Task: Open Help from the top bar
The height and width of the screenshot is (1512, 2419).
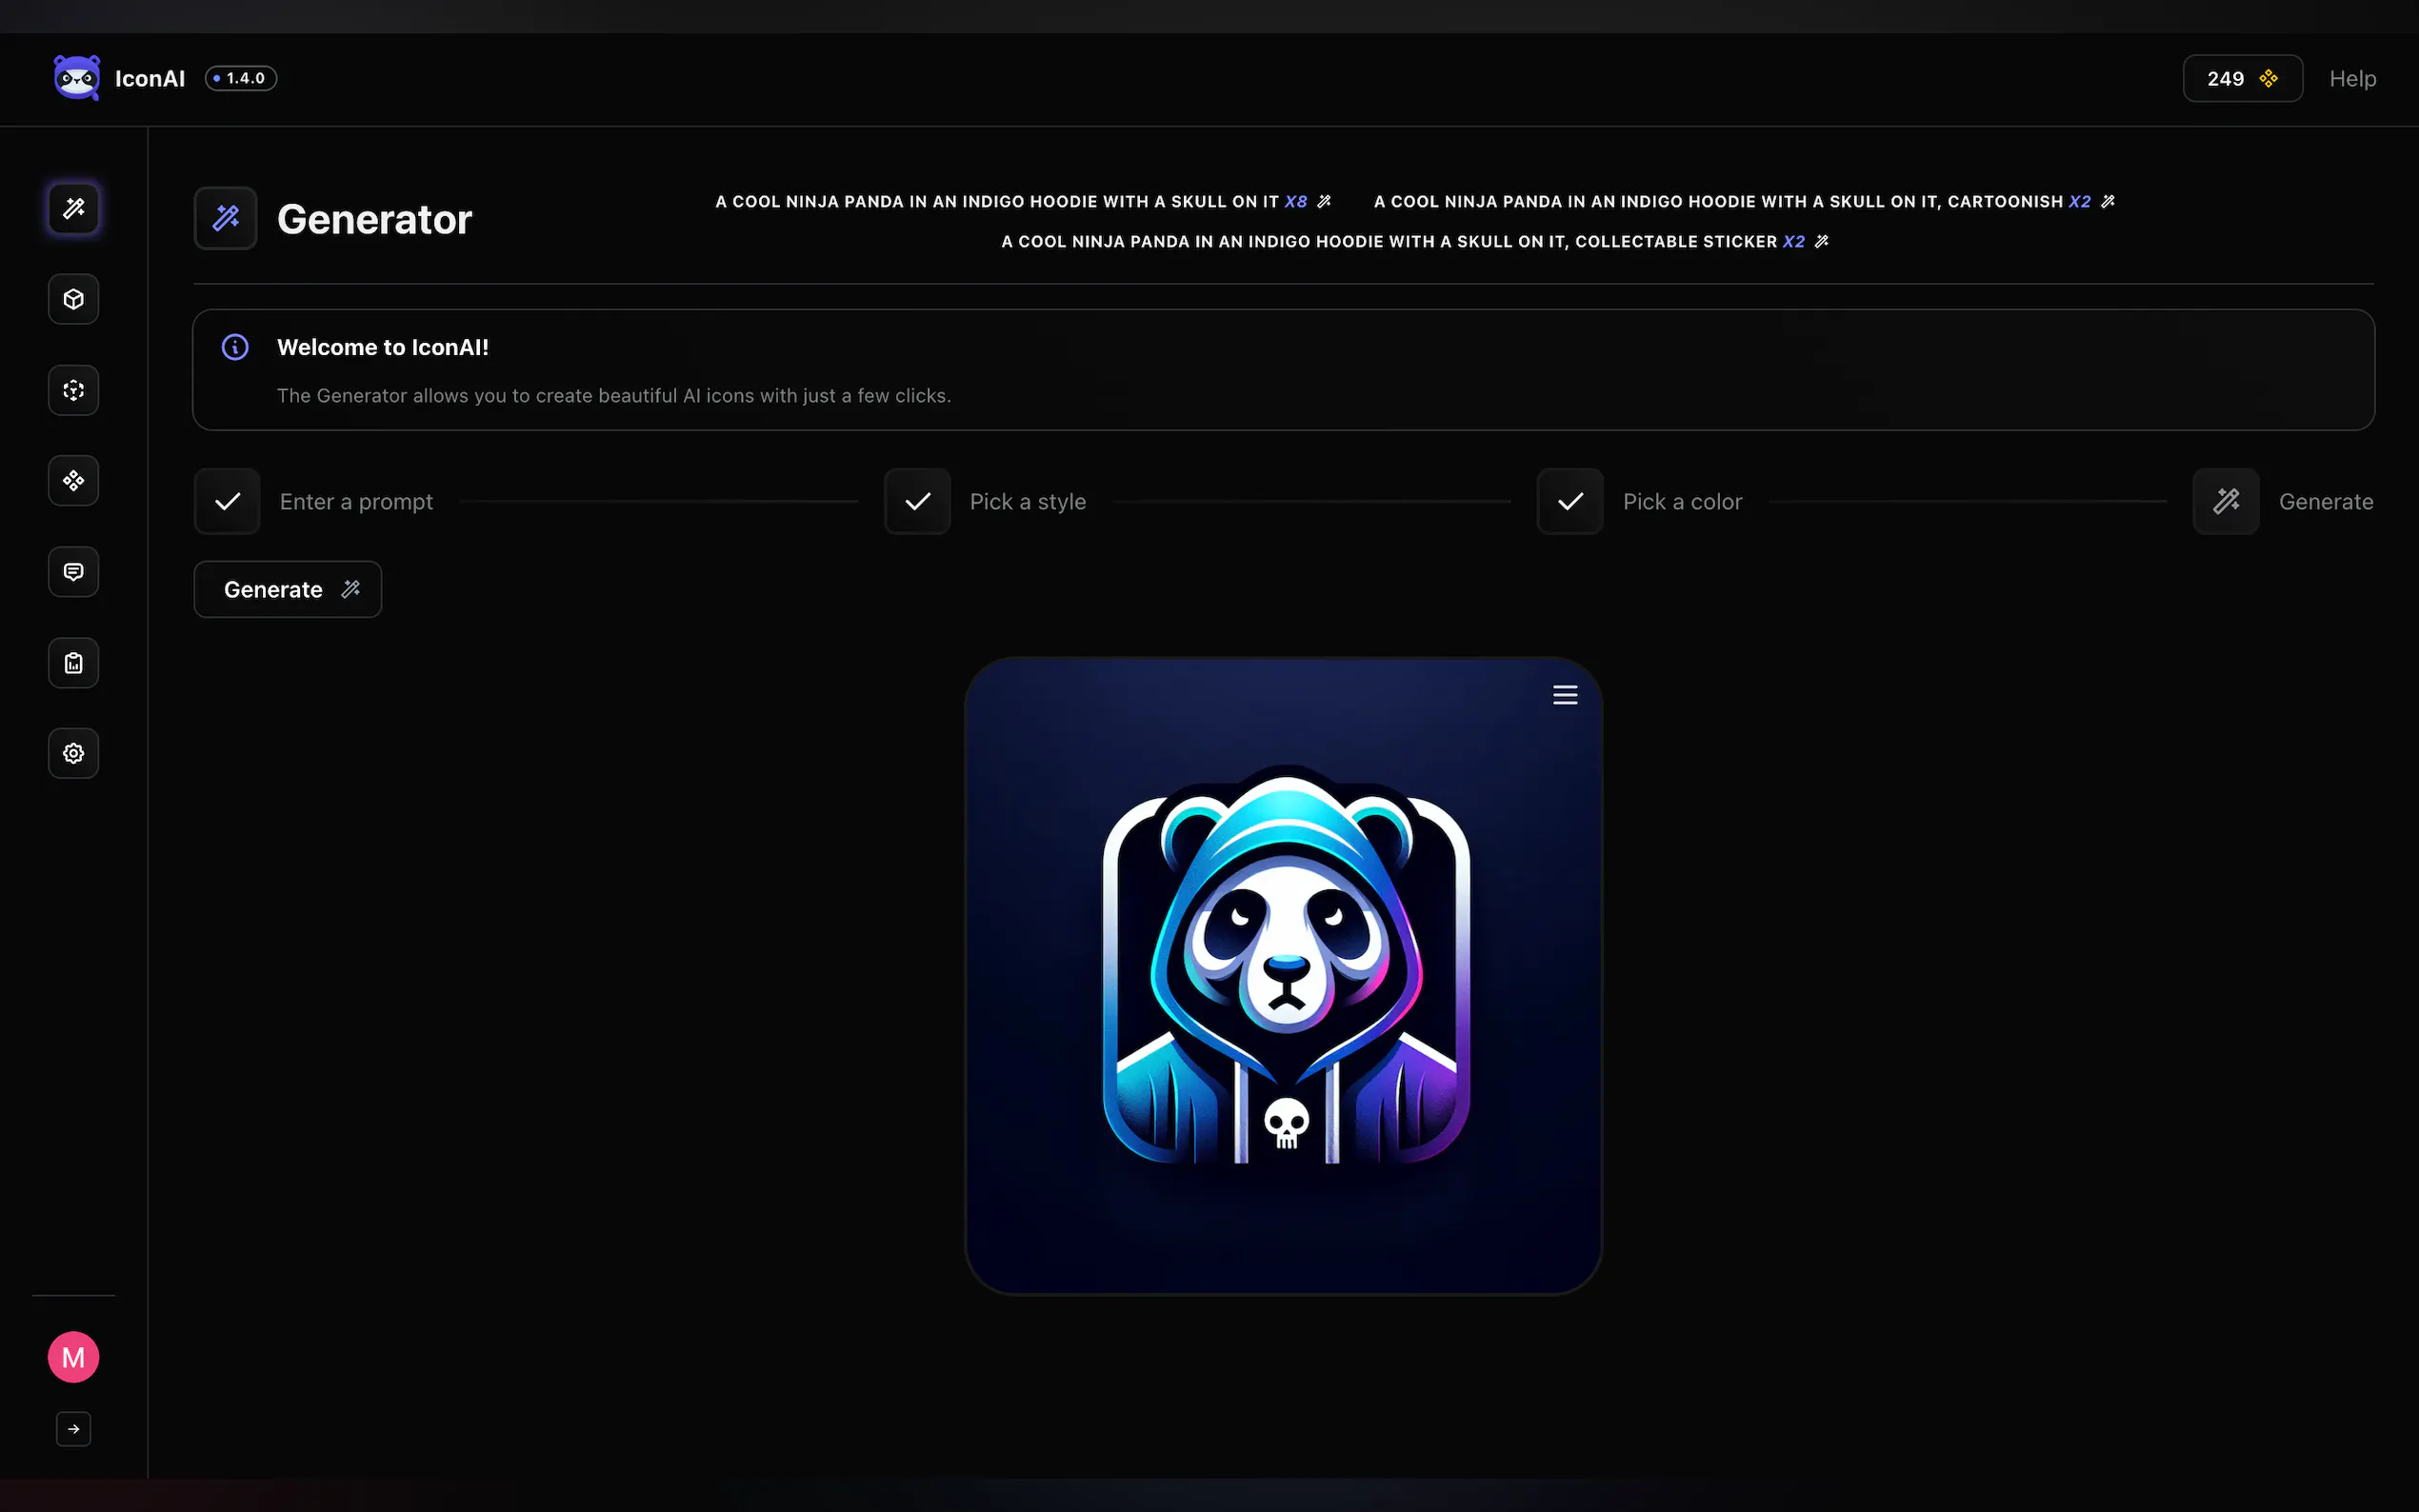Action: click(x=2351, y=77)
